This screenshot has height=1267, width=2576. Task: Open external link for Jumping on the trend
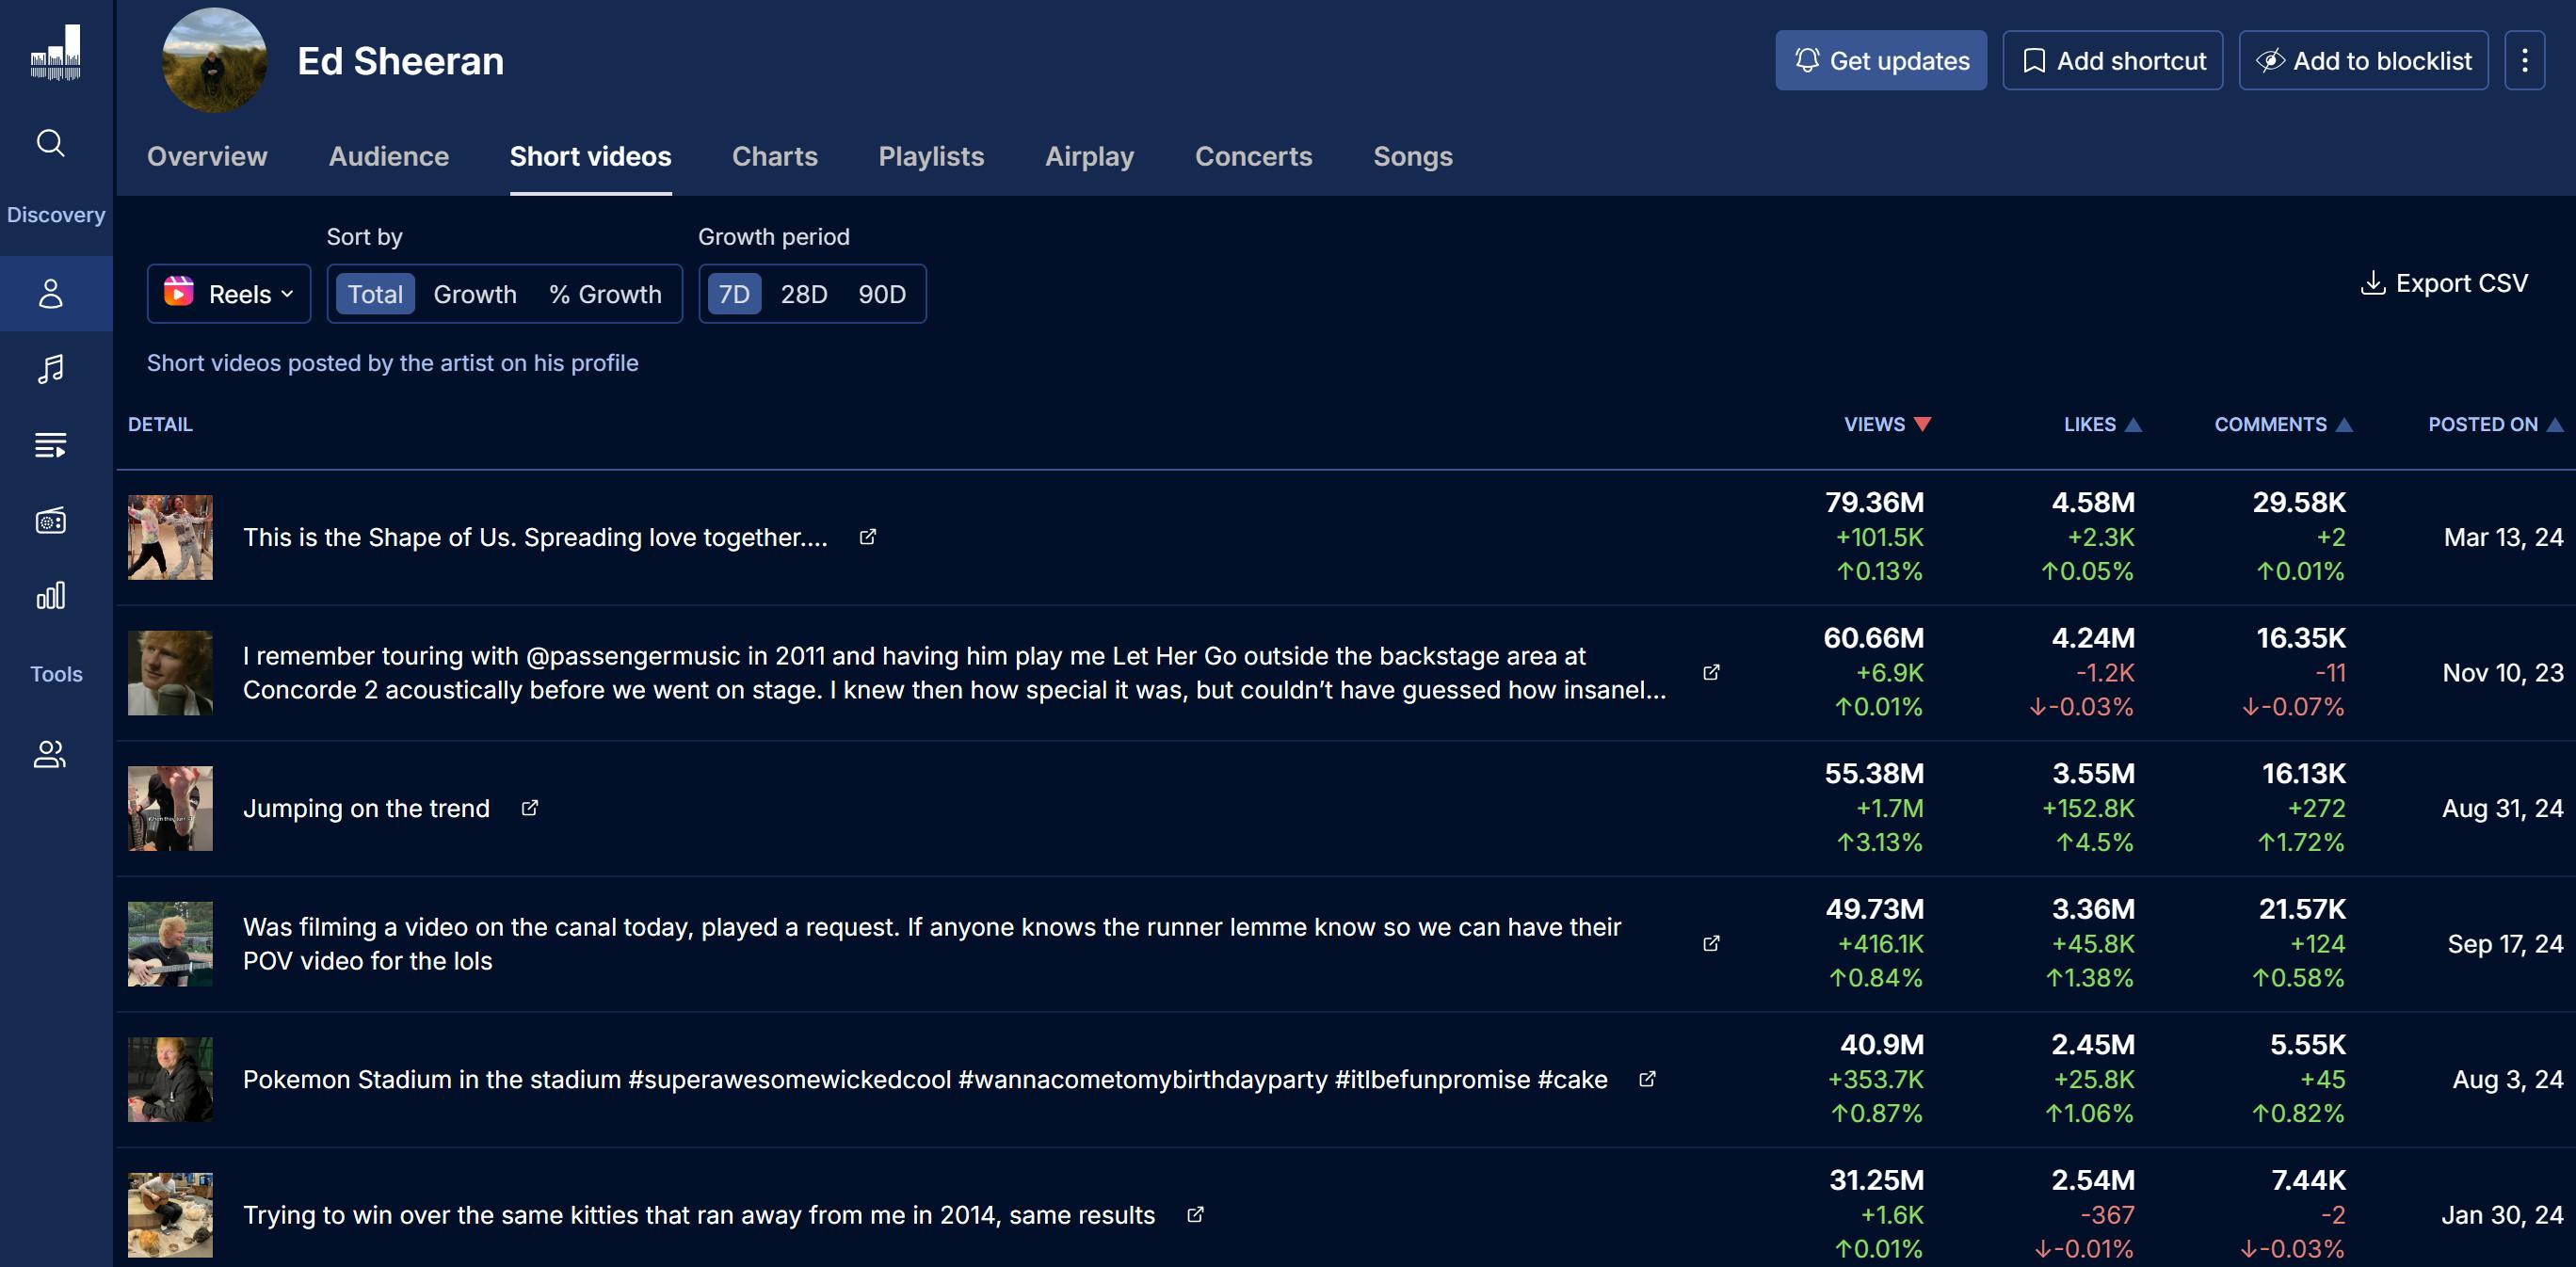pos(530,808)
